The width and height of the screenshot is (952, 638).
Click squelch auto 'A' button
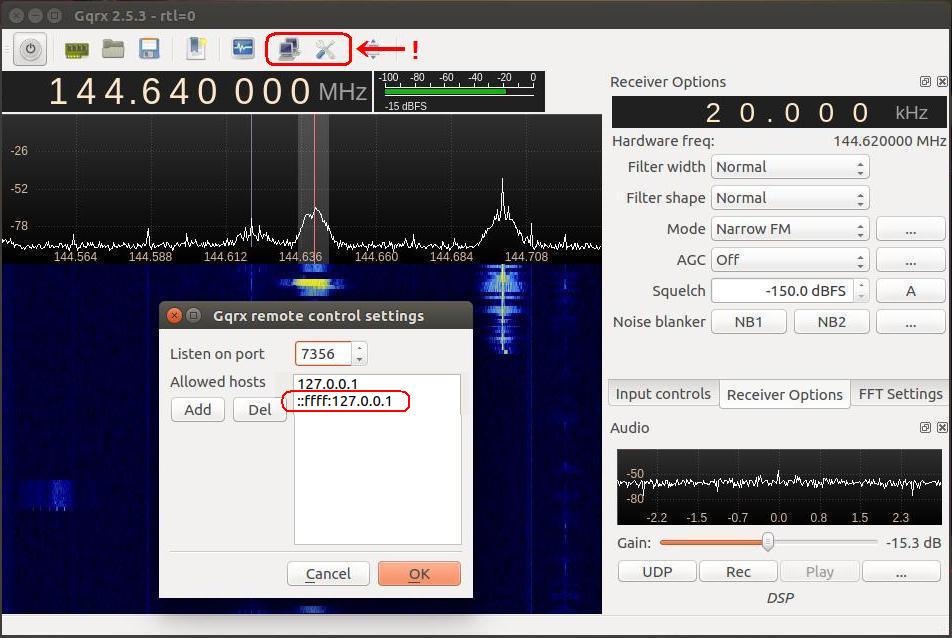910,291
